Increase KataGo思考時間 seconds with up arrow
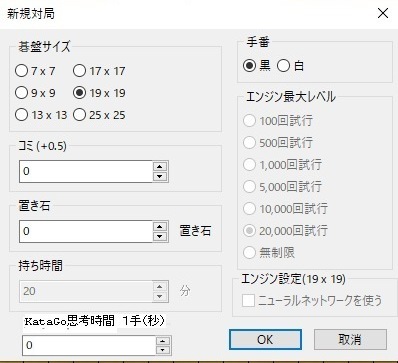The image size is (398, 363). tap(163, 341)
